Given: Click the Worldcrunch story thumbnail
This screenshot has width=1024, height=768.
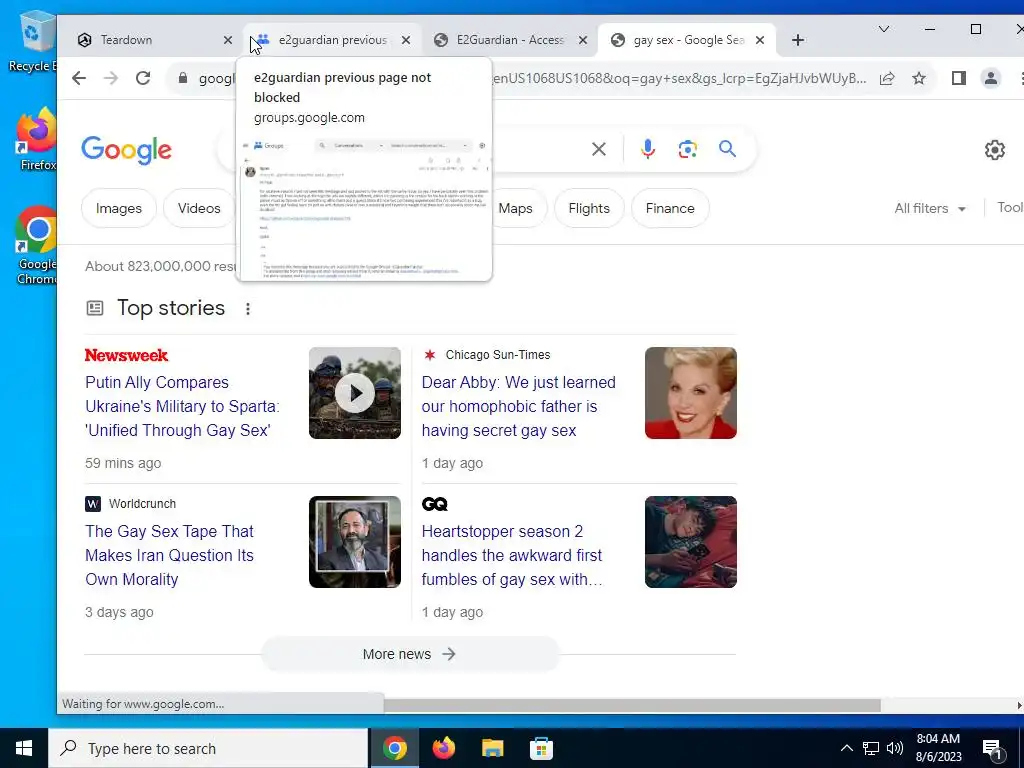Looking at the screenshot, I should pos(355,542).
